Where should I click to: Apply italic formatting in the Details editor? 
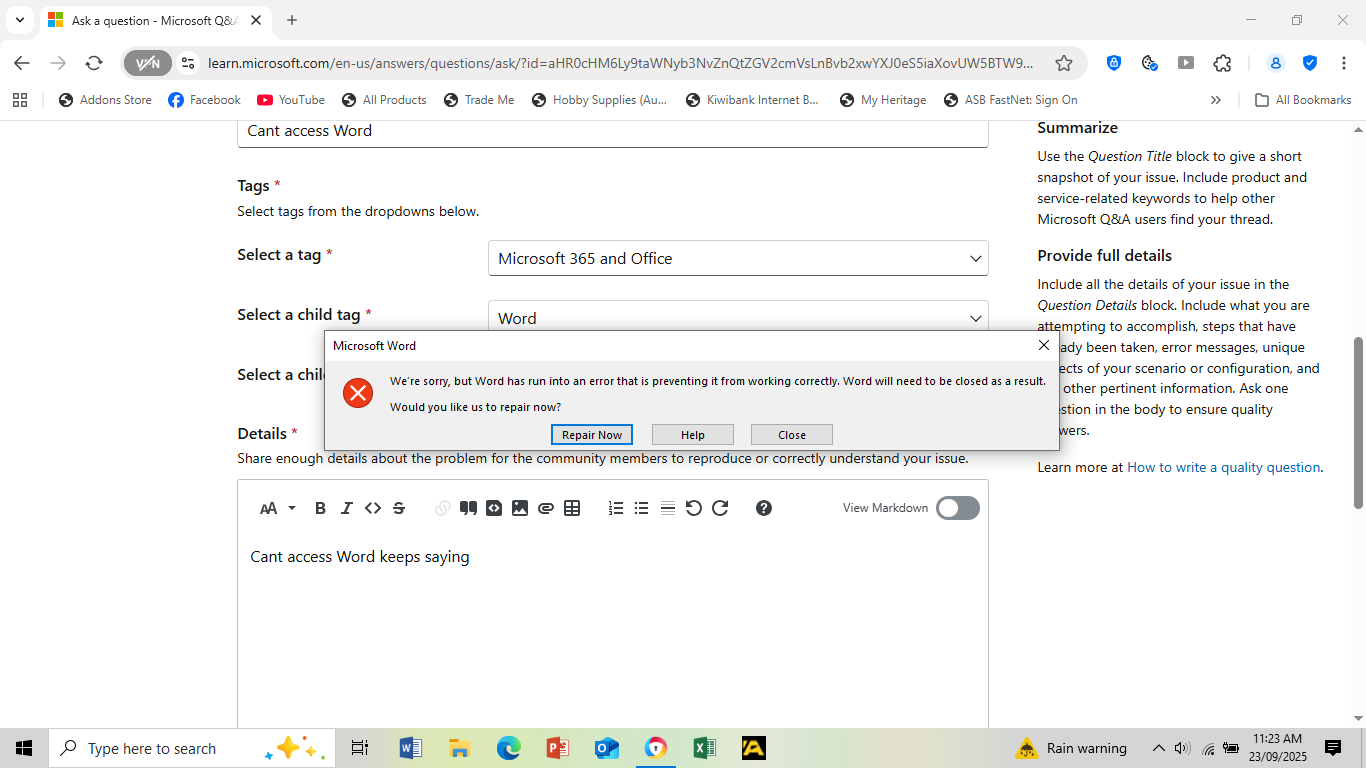[x=346, y=508]
